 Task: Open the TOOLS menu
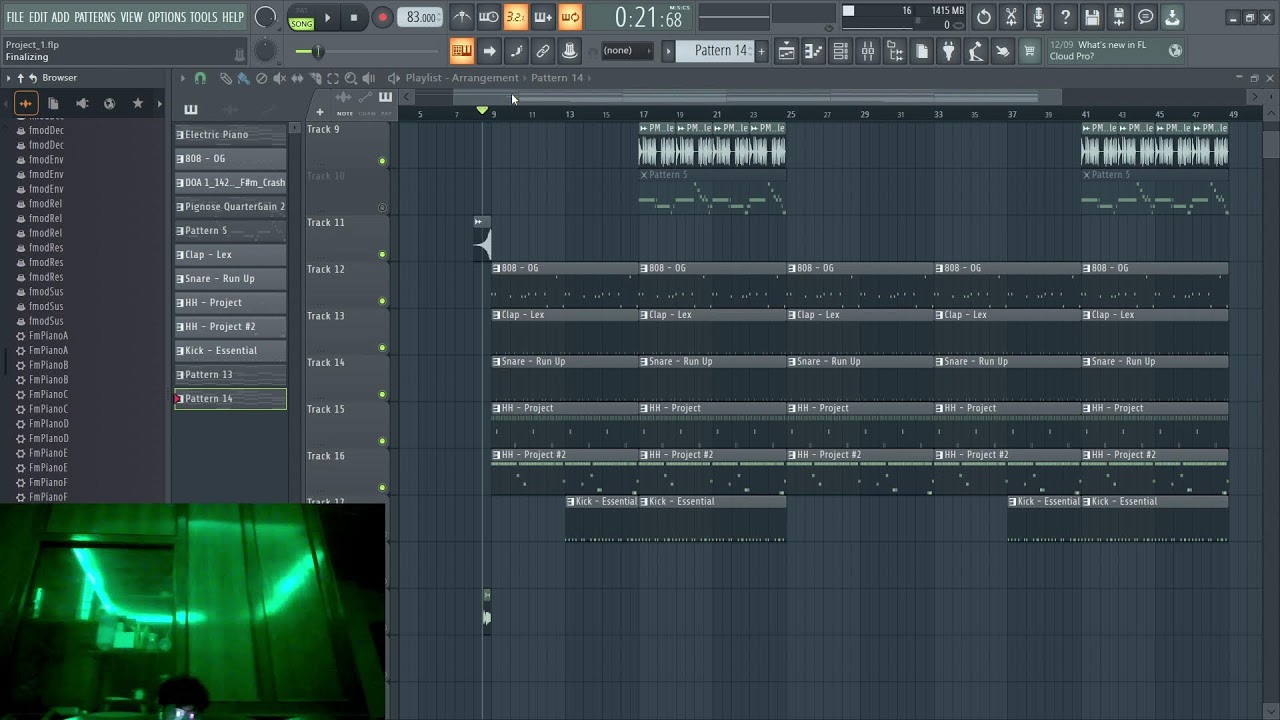204,17
